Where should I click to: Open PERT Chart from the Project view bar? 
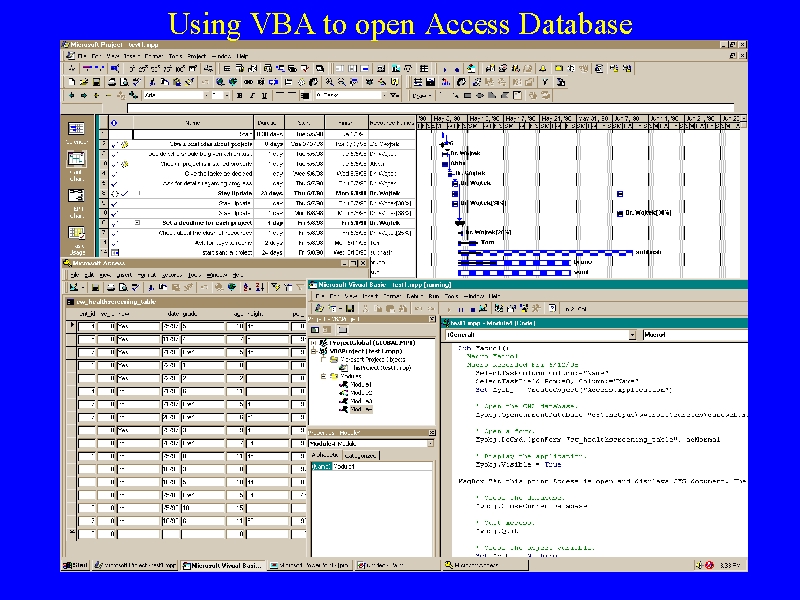pos(77,203)
